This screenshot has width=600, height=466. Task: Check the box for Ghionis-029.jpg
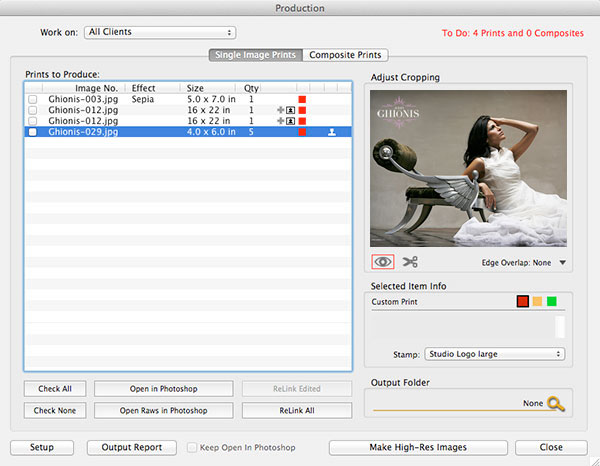(33, 131)
